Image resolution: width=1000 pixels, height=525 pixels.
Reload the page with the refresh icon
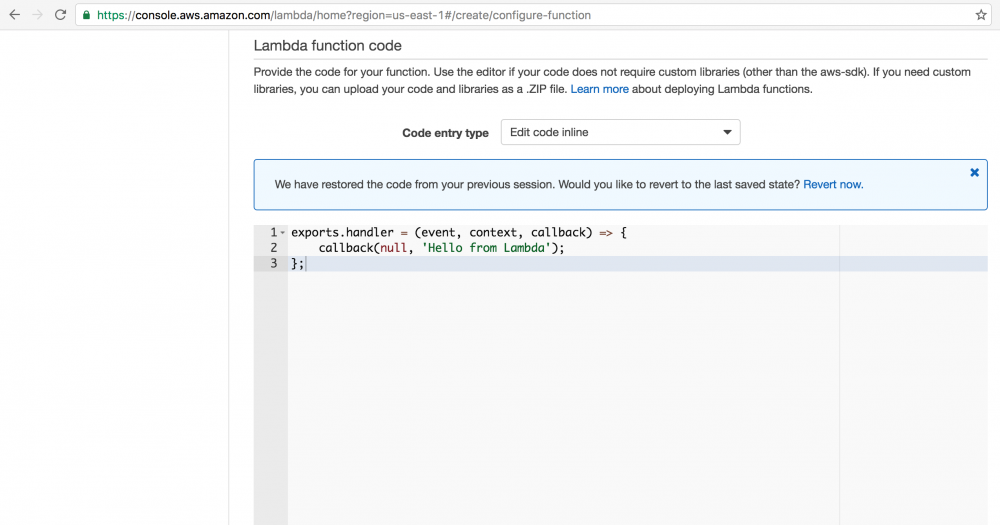(61, 15)
